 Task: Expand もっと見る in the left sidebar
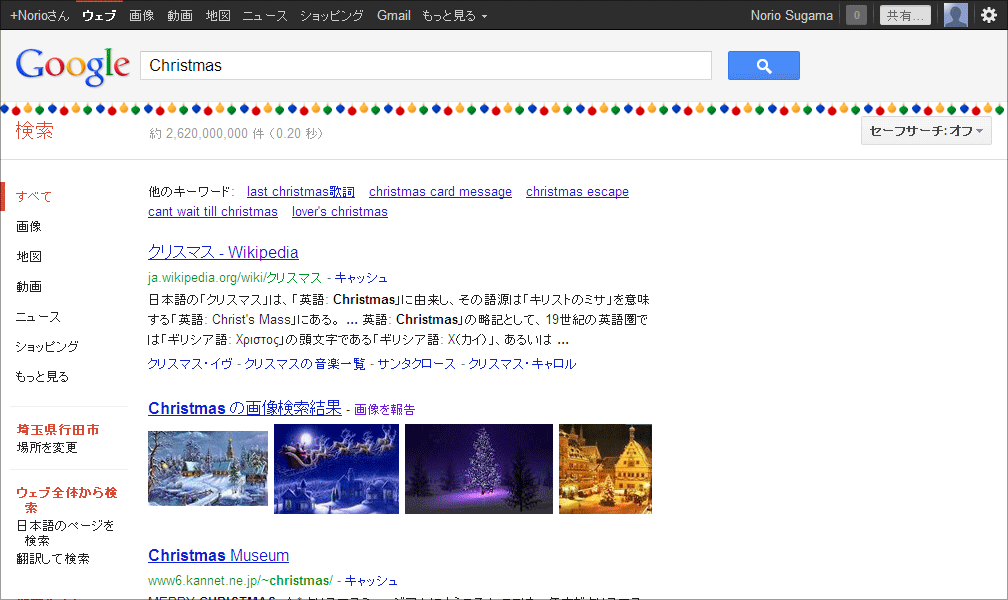click(42, 377)
